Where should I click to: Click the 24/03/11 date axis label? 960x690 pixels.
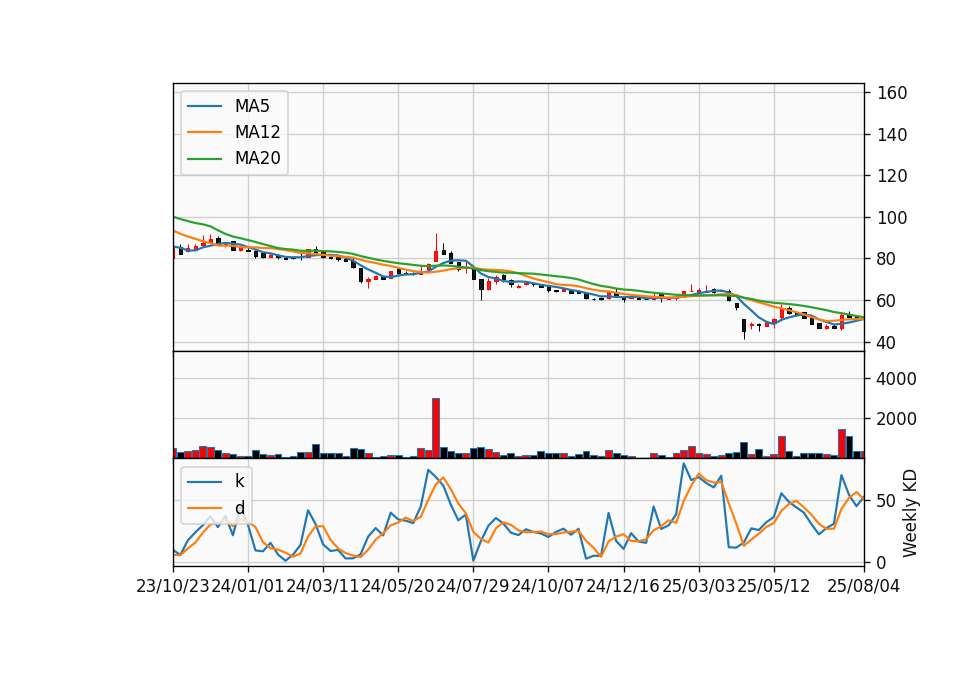pyautogui.click(x=323, y=586)
